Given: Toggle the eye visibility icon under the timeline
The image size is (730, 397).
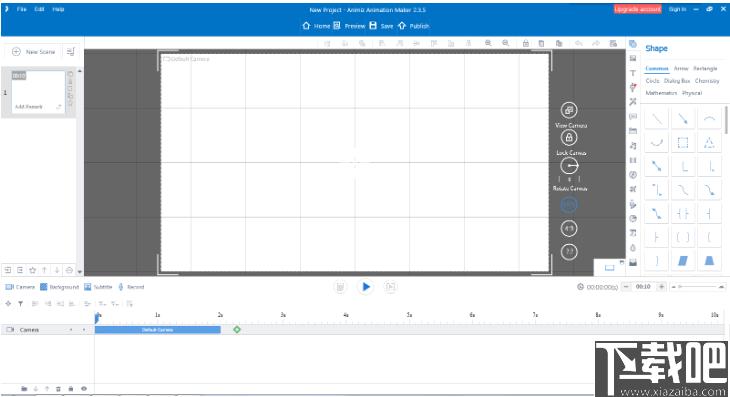Looking at the screenshot, I should click(84, 389).
